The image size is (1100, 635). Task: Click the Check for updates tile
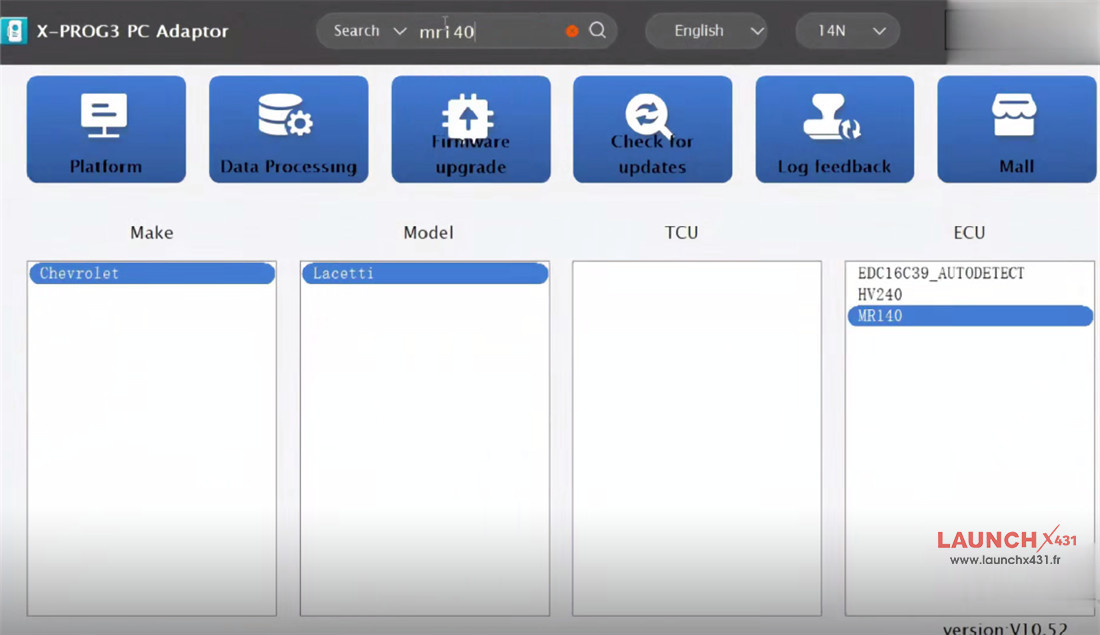click(652, 129)
